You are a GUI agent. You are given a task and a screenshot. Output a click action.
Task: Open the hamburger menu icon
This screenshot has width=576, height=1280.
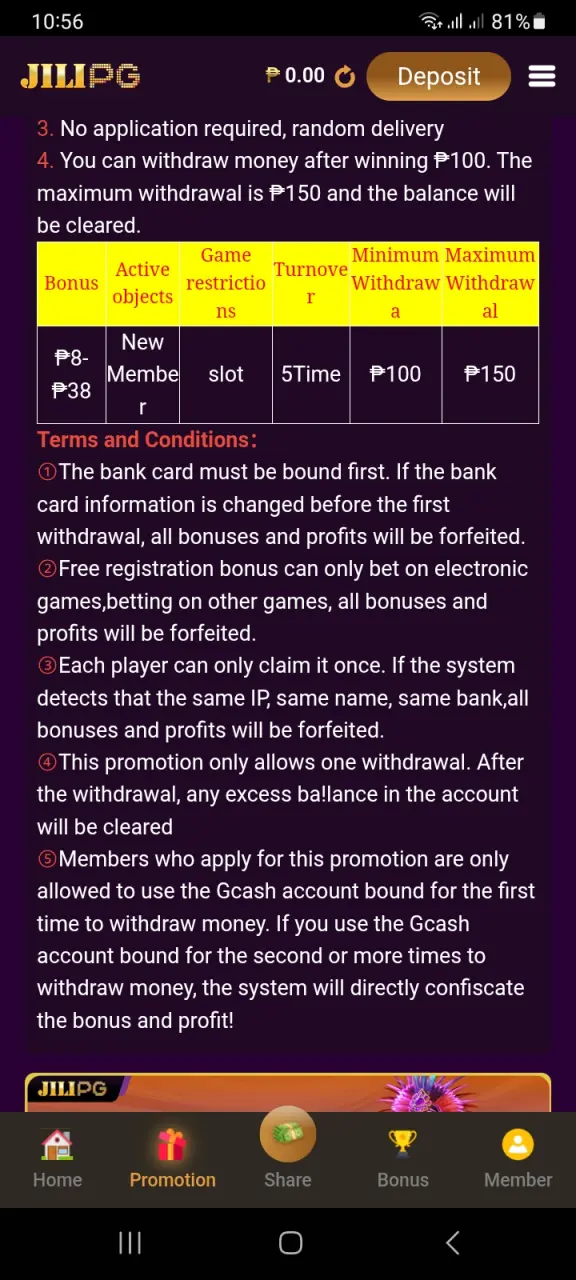542,76
